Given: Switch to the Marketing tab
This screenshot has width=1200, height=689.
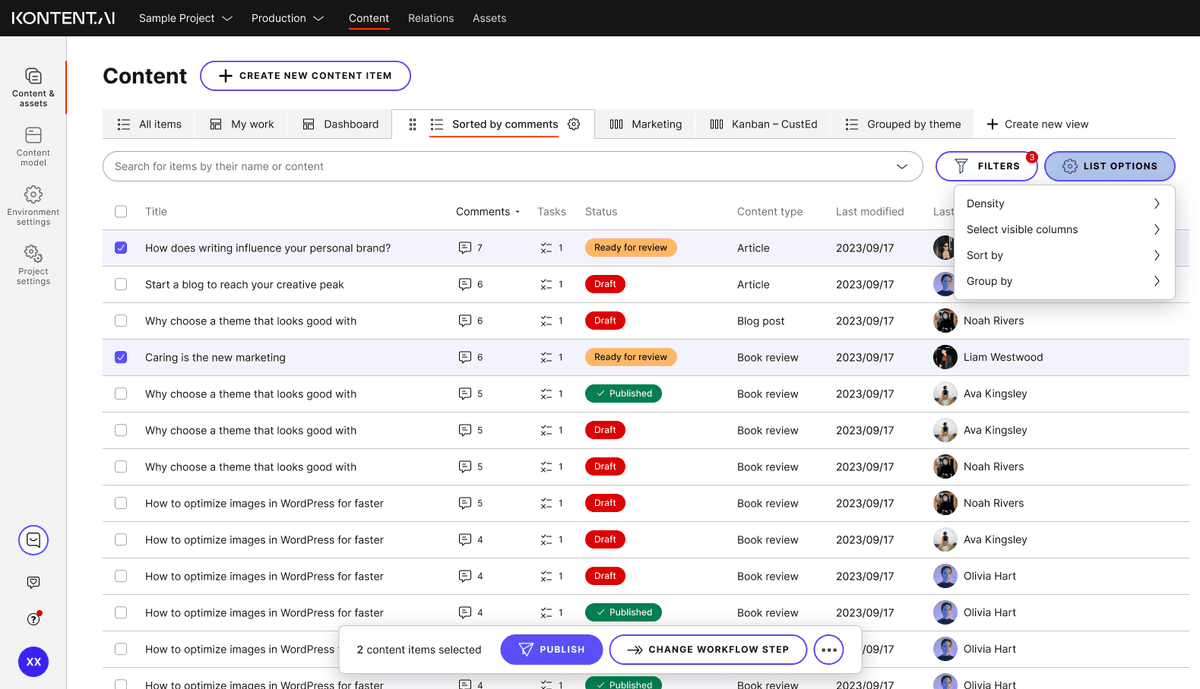Looking at the screenshot, I should (654, 124).
